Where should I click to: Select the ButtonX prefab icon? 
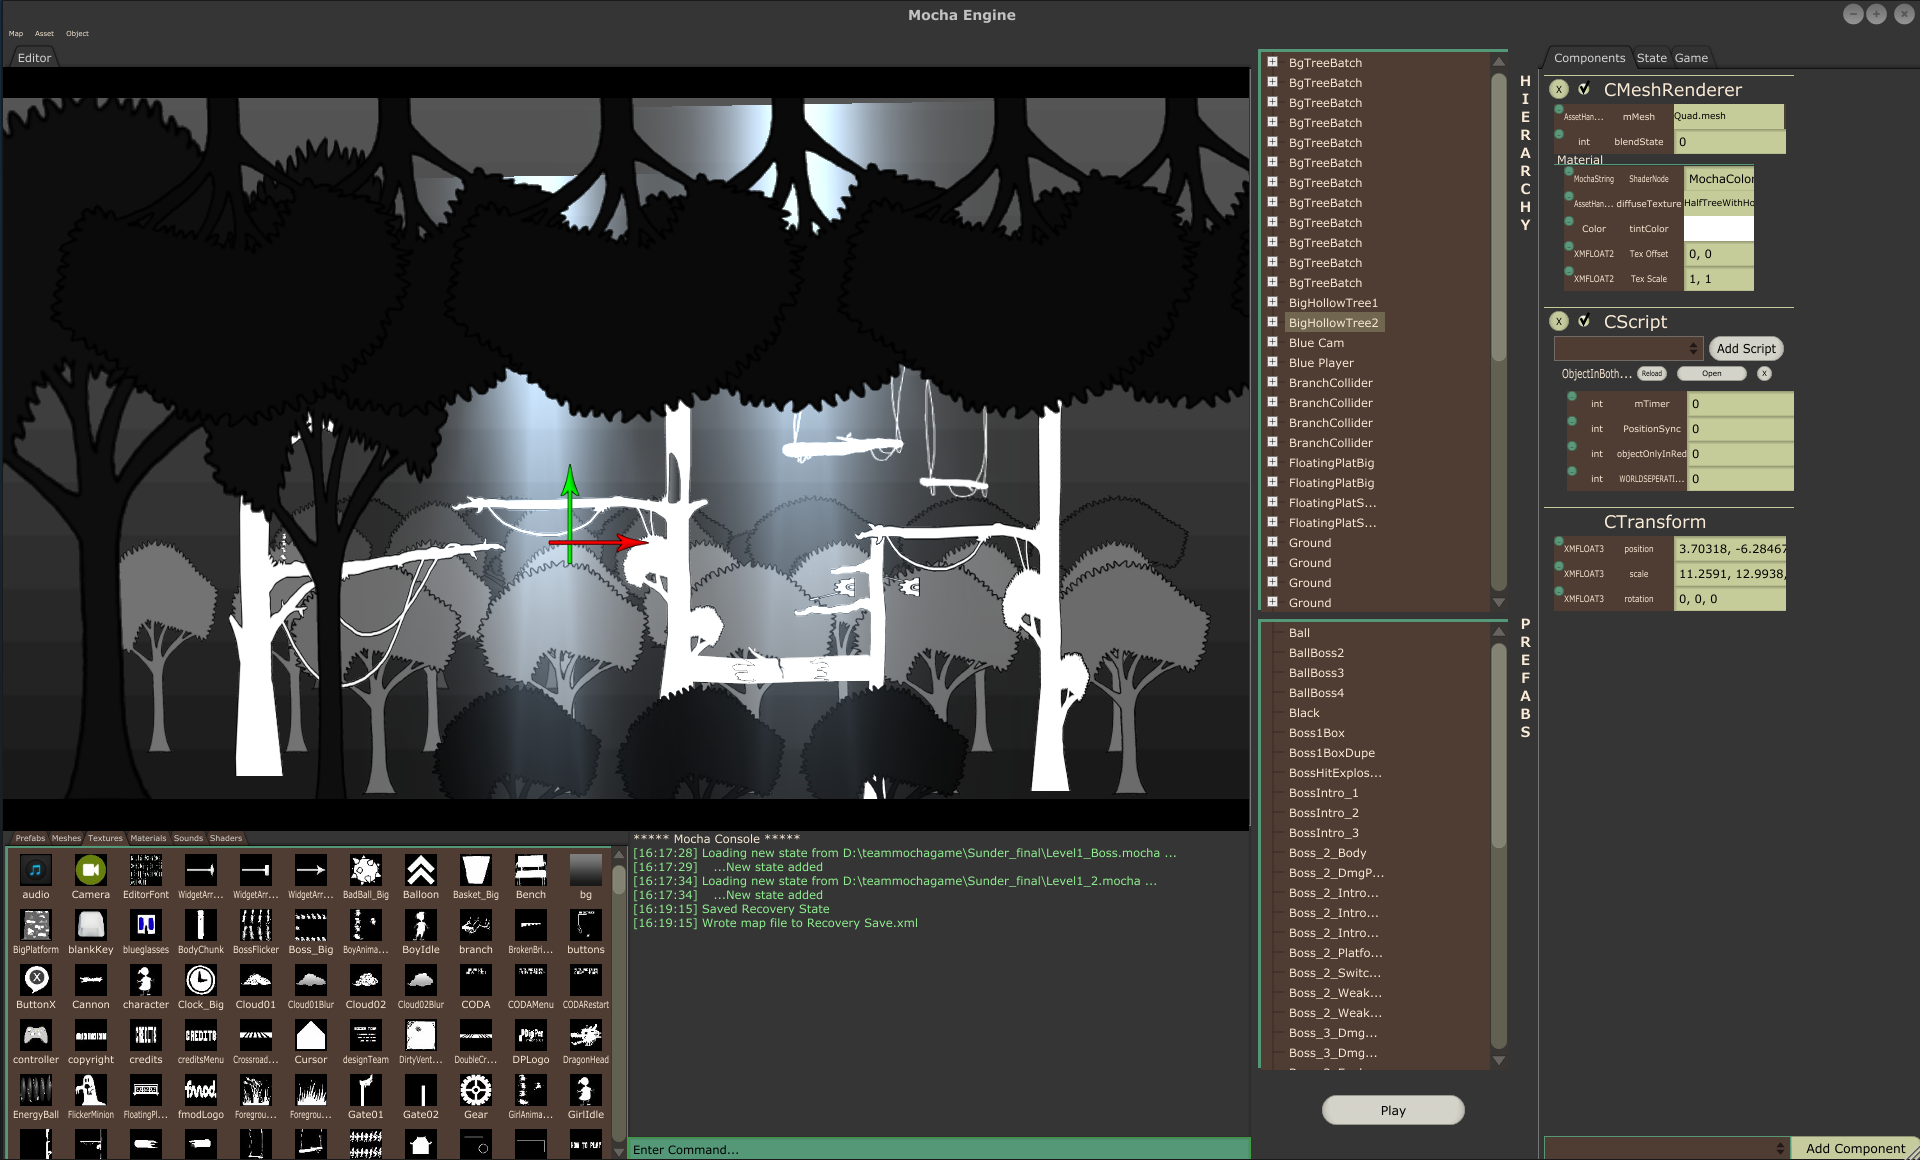coord(36,980)
